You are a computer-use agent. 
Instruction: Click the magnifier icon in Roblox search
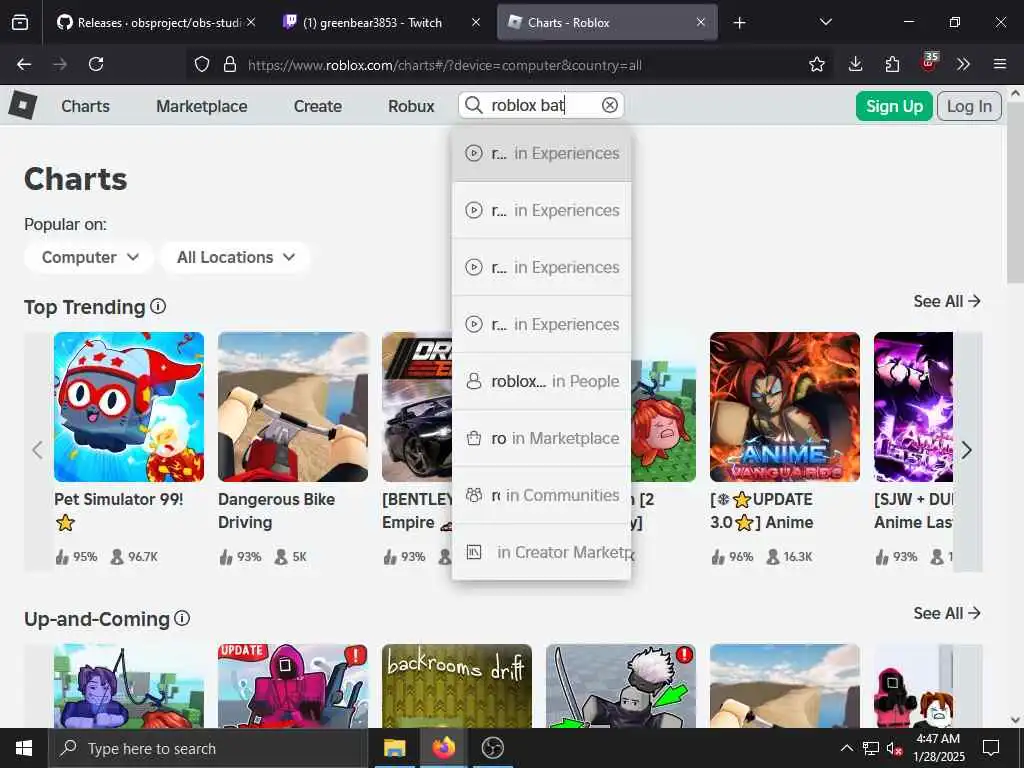click(x=473, y=105)
